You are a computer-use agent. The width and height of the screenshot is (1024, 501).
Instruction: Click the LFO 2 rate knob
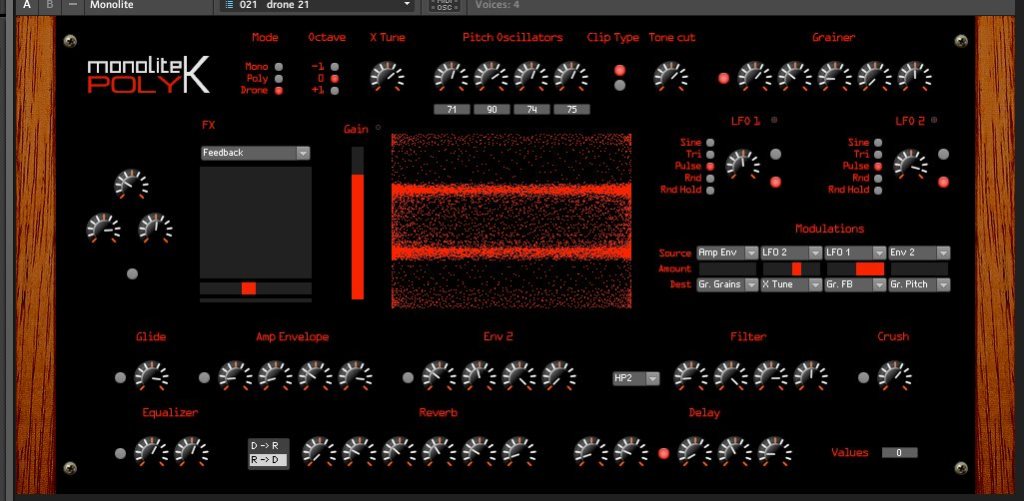click(x=910, y=163)
